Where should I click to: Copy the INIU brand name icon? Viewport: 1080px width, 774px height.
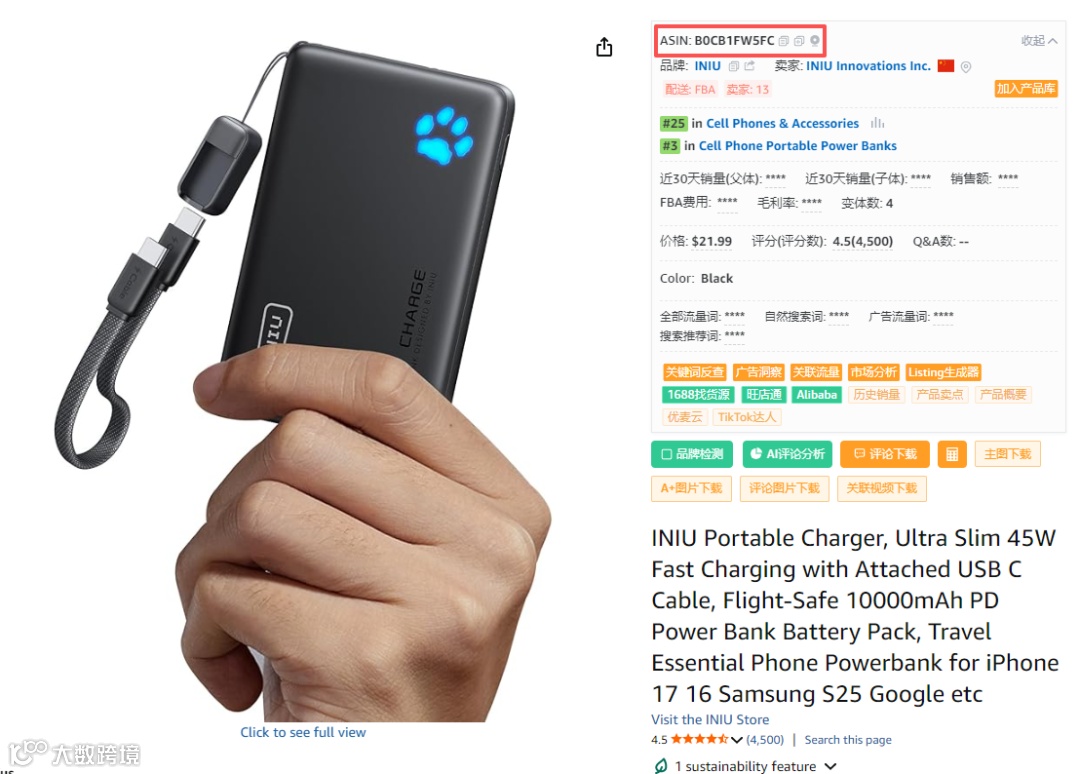[734, 66]
